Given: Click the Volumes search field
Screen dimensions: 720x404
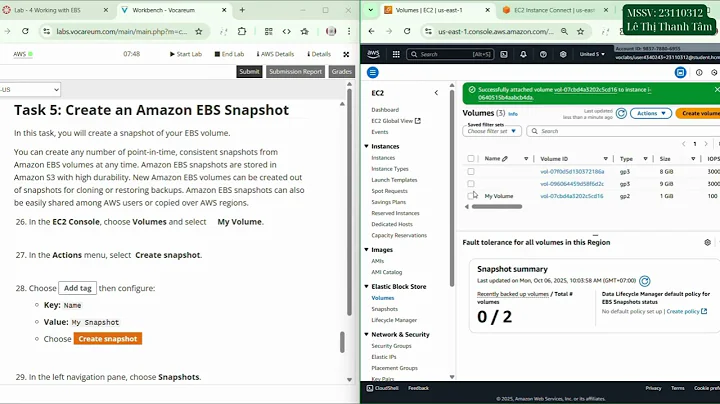Looking at the screenshot, I should (623, 131).
